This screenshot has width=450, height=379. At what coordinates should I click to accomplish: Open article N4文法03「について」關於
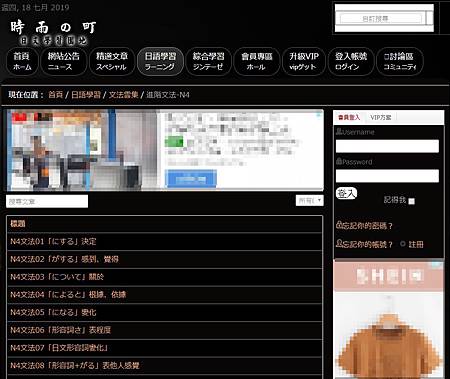57,277
